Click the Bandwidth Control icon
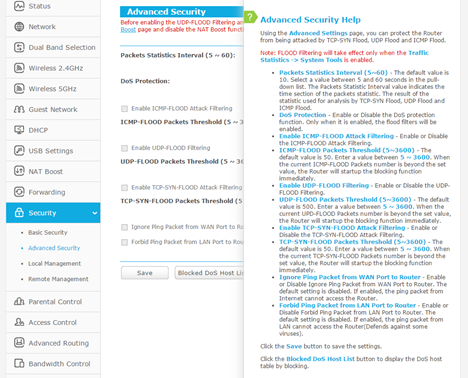 click(19, 364)
